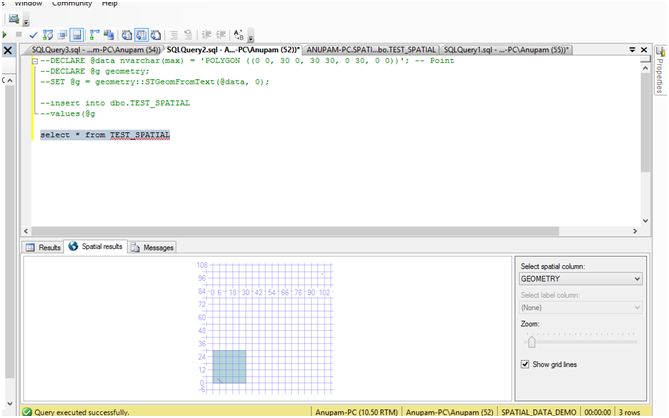Open the Select spatial column dropdown
Image resolution: width=669 pixels, height=418 pixels.
click(x=582, y=281)
